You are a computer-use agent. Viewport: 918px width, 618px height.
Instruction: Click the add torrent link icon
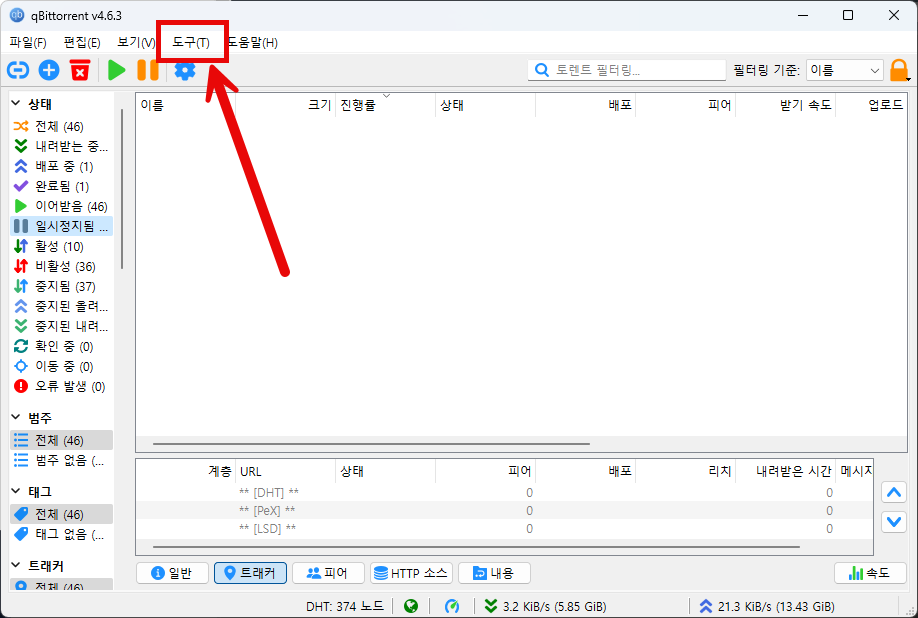18,70
